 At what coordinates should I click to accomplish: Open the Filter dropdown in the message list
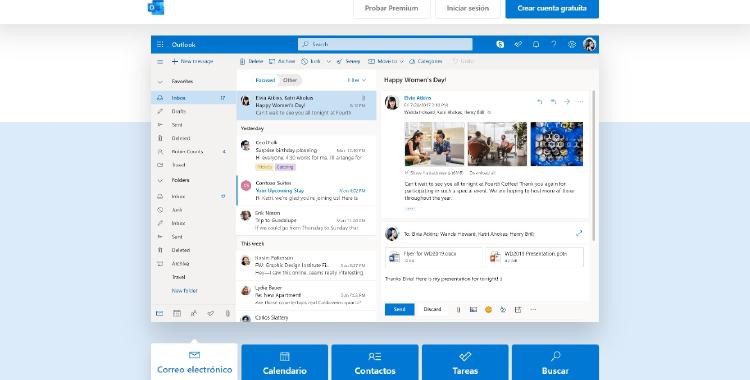tap(356, 80)
